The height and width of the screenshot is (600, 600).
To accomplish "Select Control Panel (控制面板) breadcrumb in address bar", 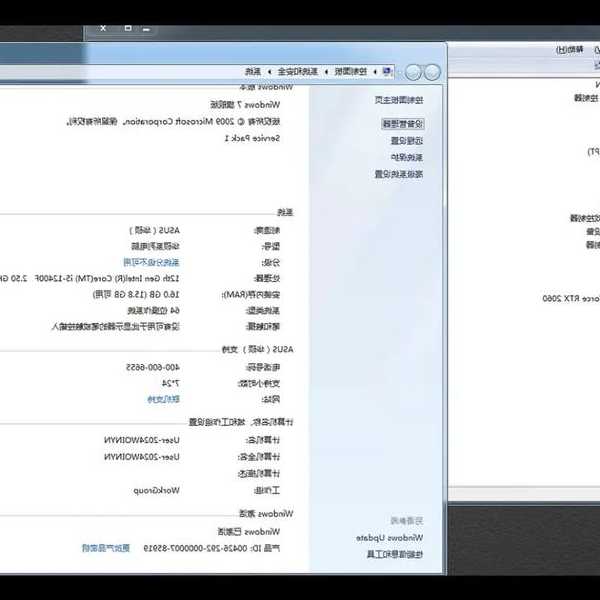I will (x=352, y=72).
